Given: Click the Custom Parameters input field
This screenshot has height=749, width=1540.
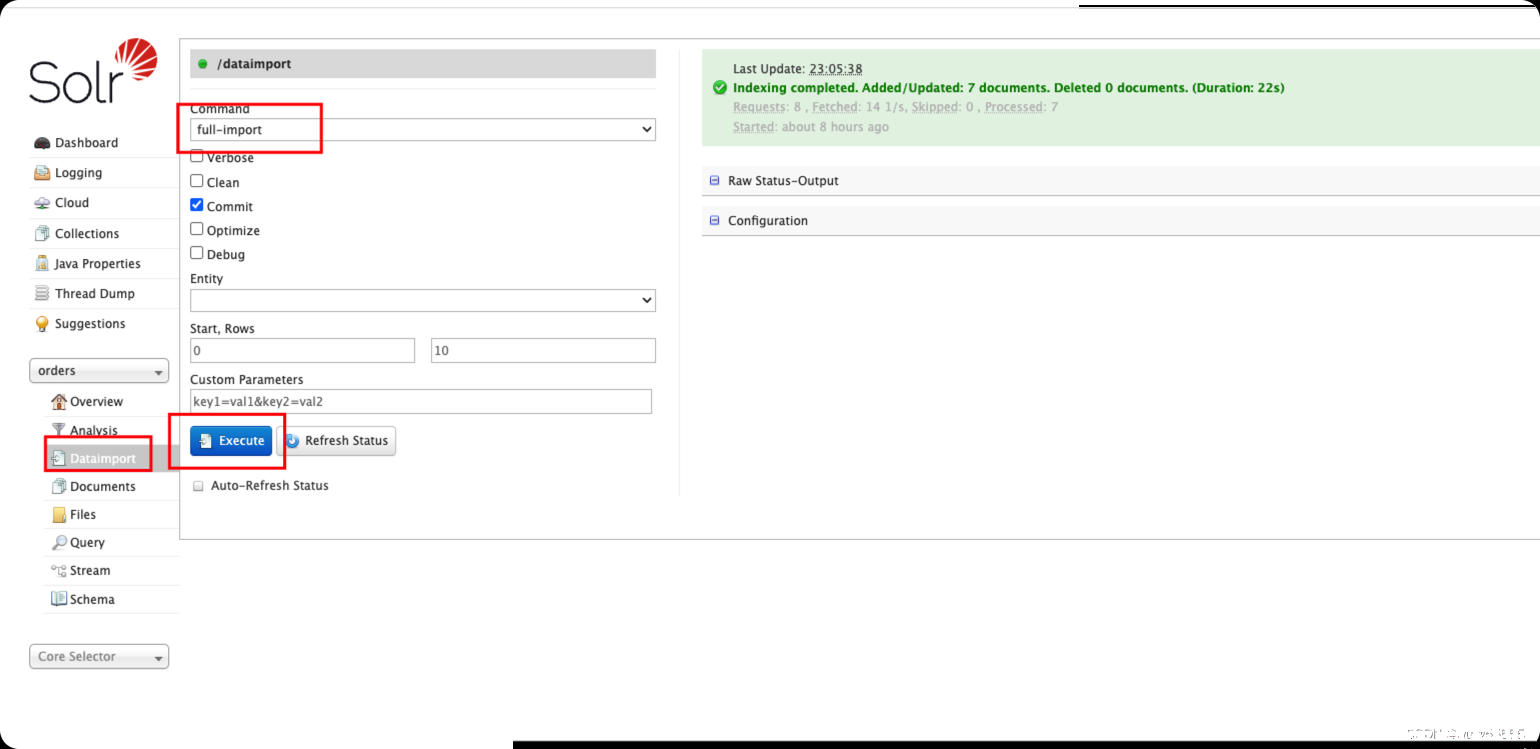Looking at the screenshot, I should [x=421, y=402].
